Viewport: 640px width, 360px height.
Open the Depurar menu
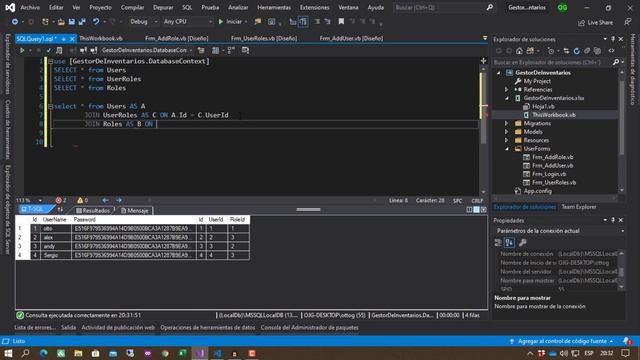point(163,7)
